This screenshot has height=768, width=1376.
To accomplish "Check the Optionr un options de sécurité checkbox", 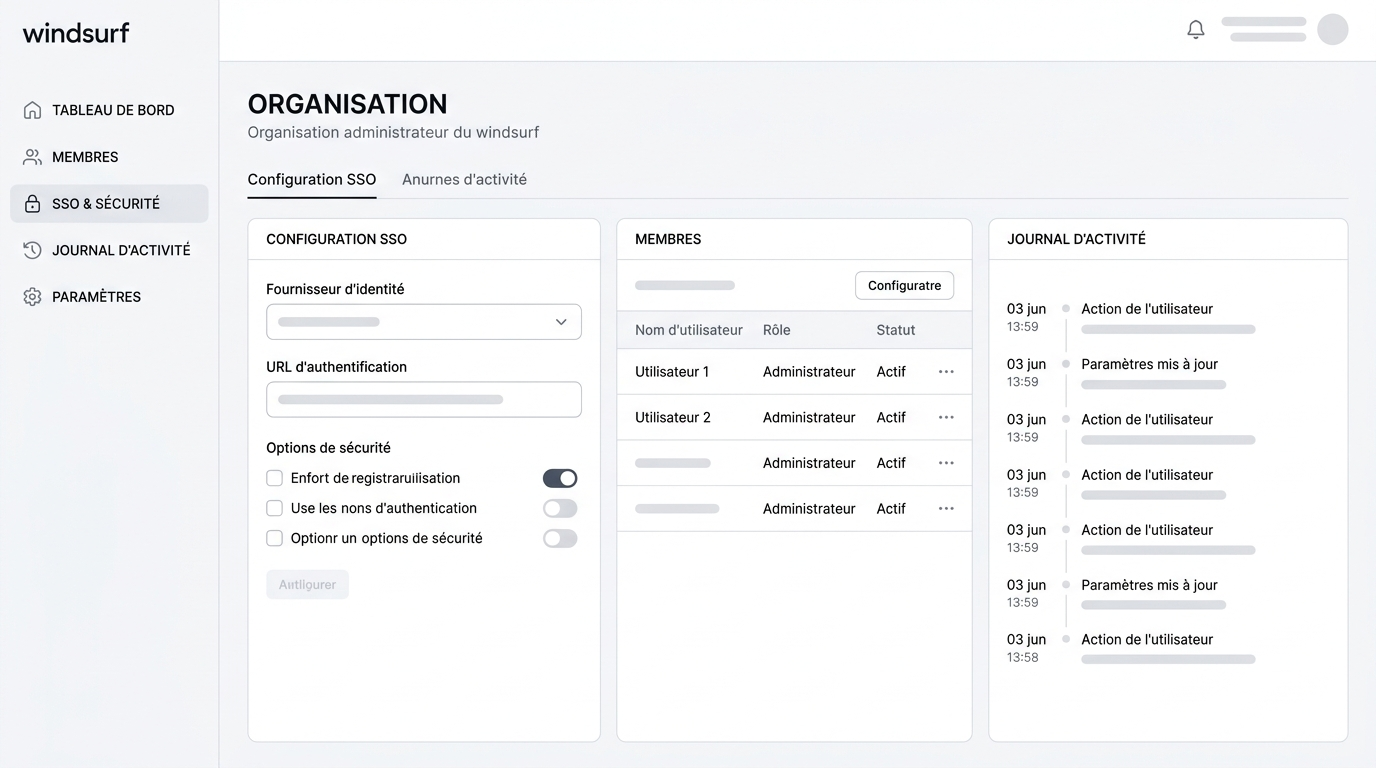I will pos(274,538).
